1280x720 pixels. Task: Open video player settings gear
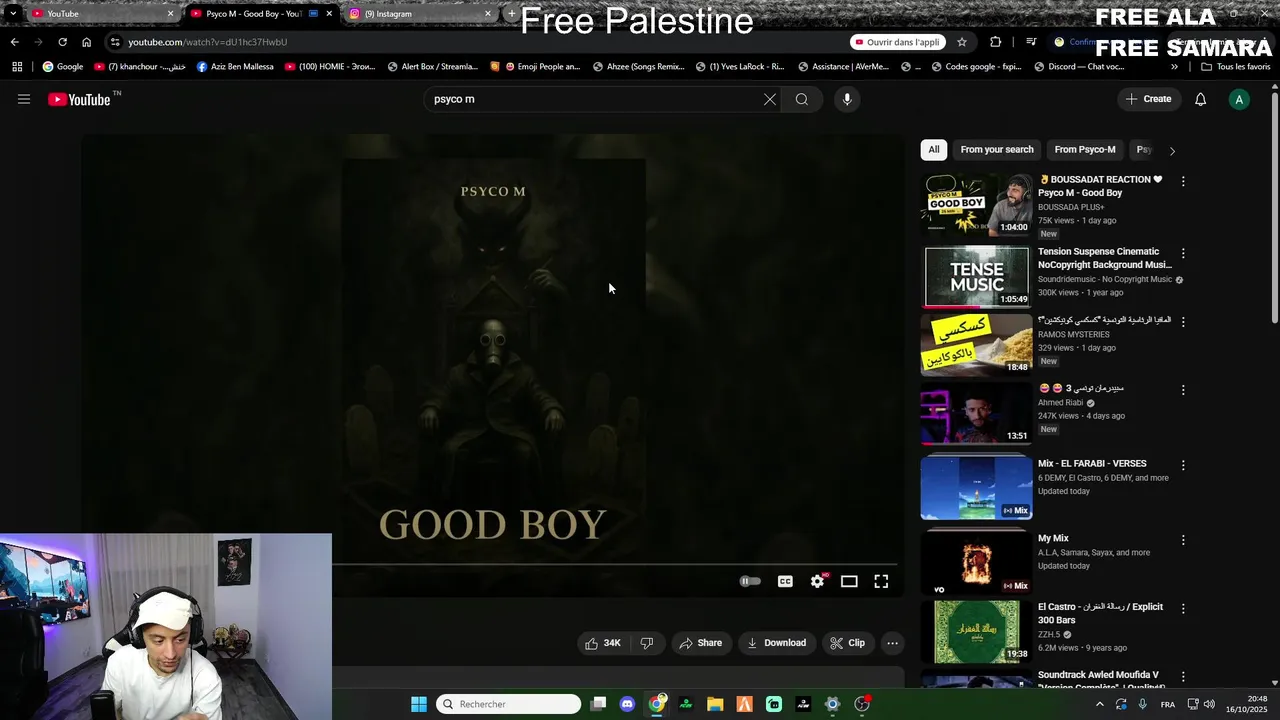coord(818,581)
